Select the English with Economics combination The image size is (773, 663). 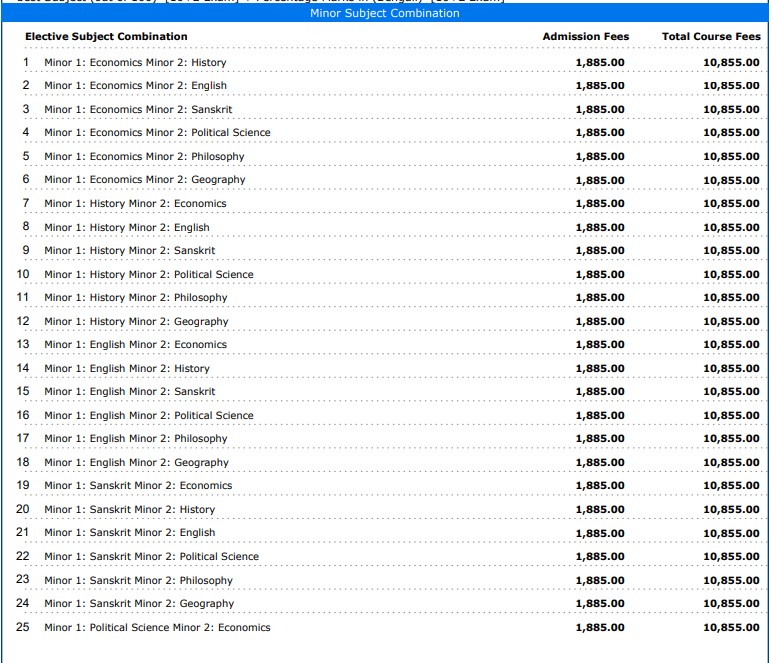[x=135, y=345]
